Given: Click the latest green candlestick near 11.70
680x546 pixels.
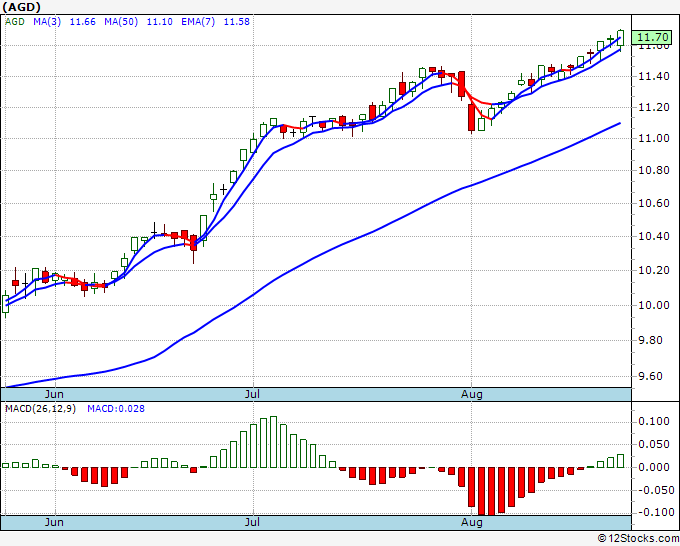Looking at the screenshot, I should point(621,38).
